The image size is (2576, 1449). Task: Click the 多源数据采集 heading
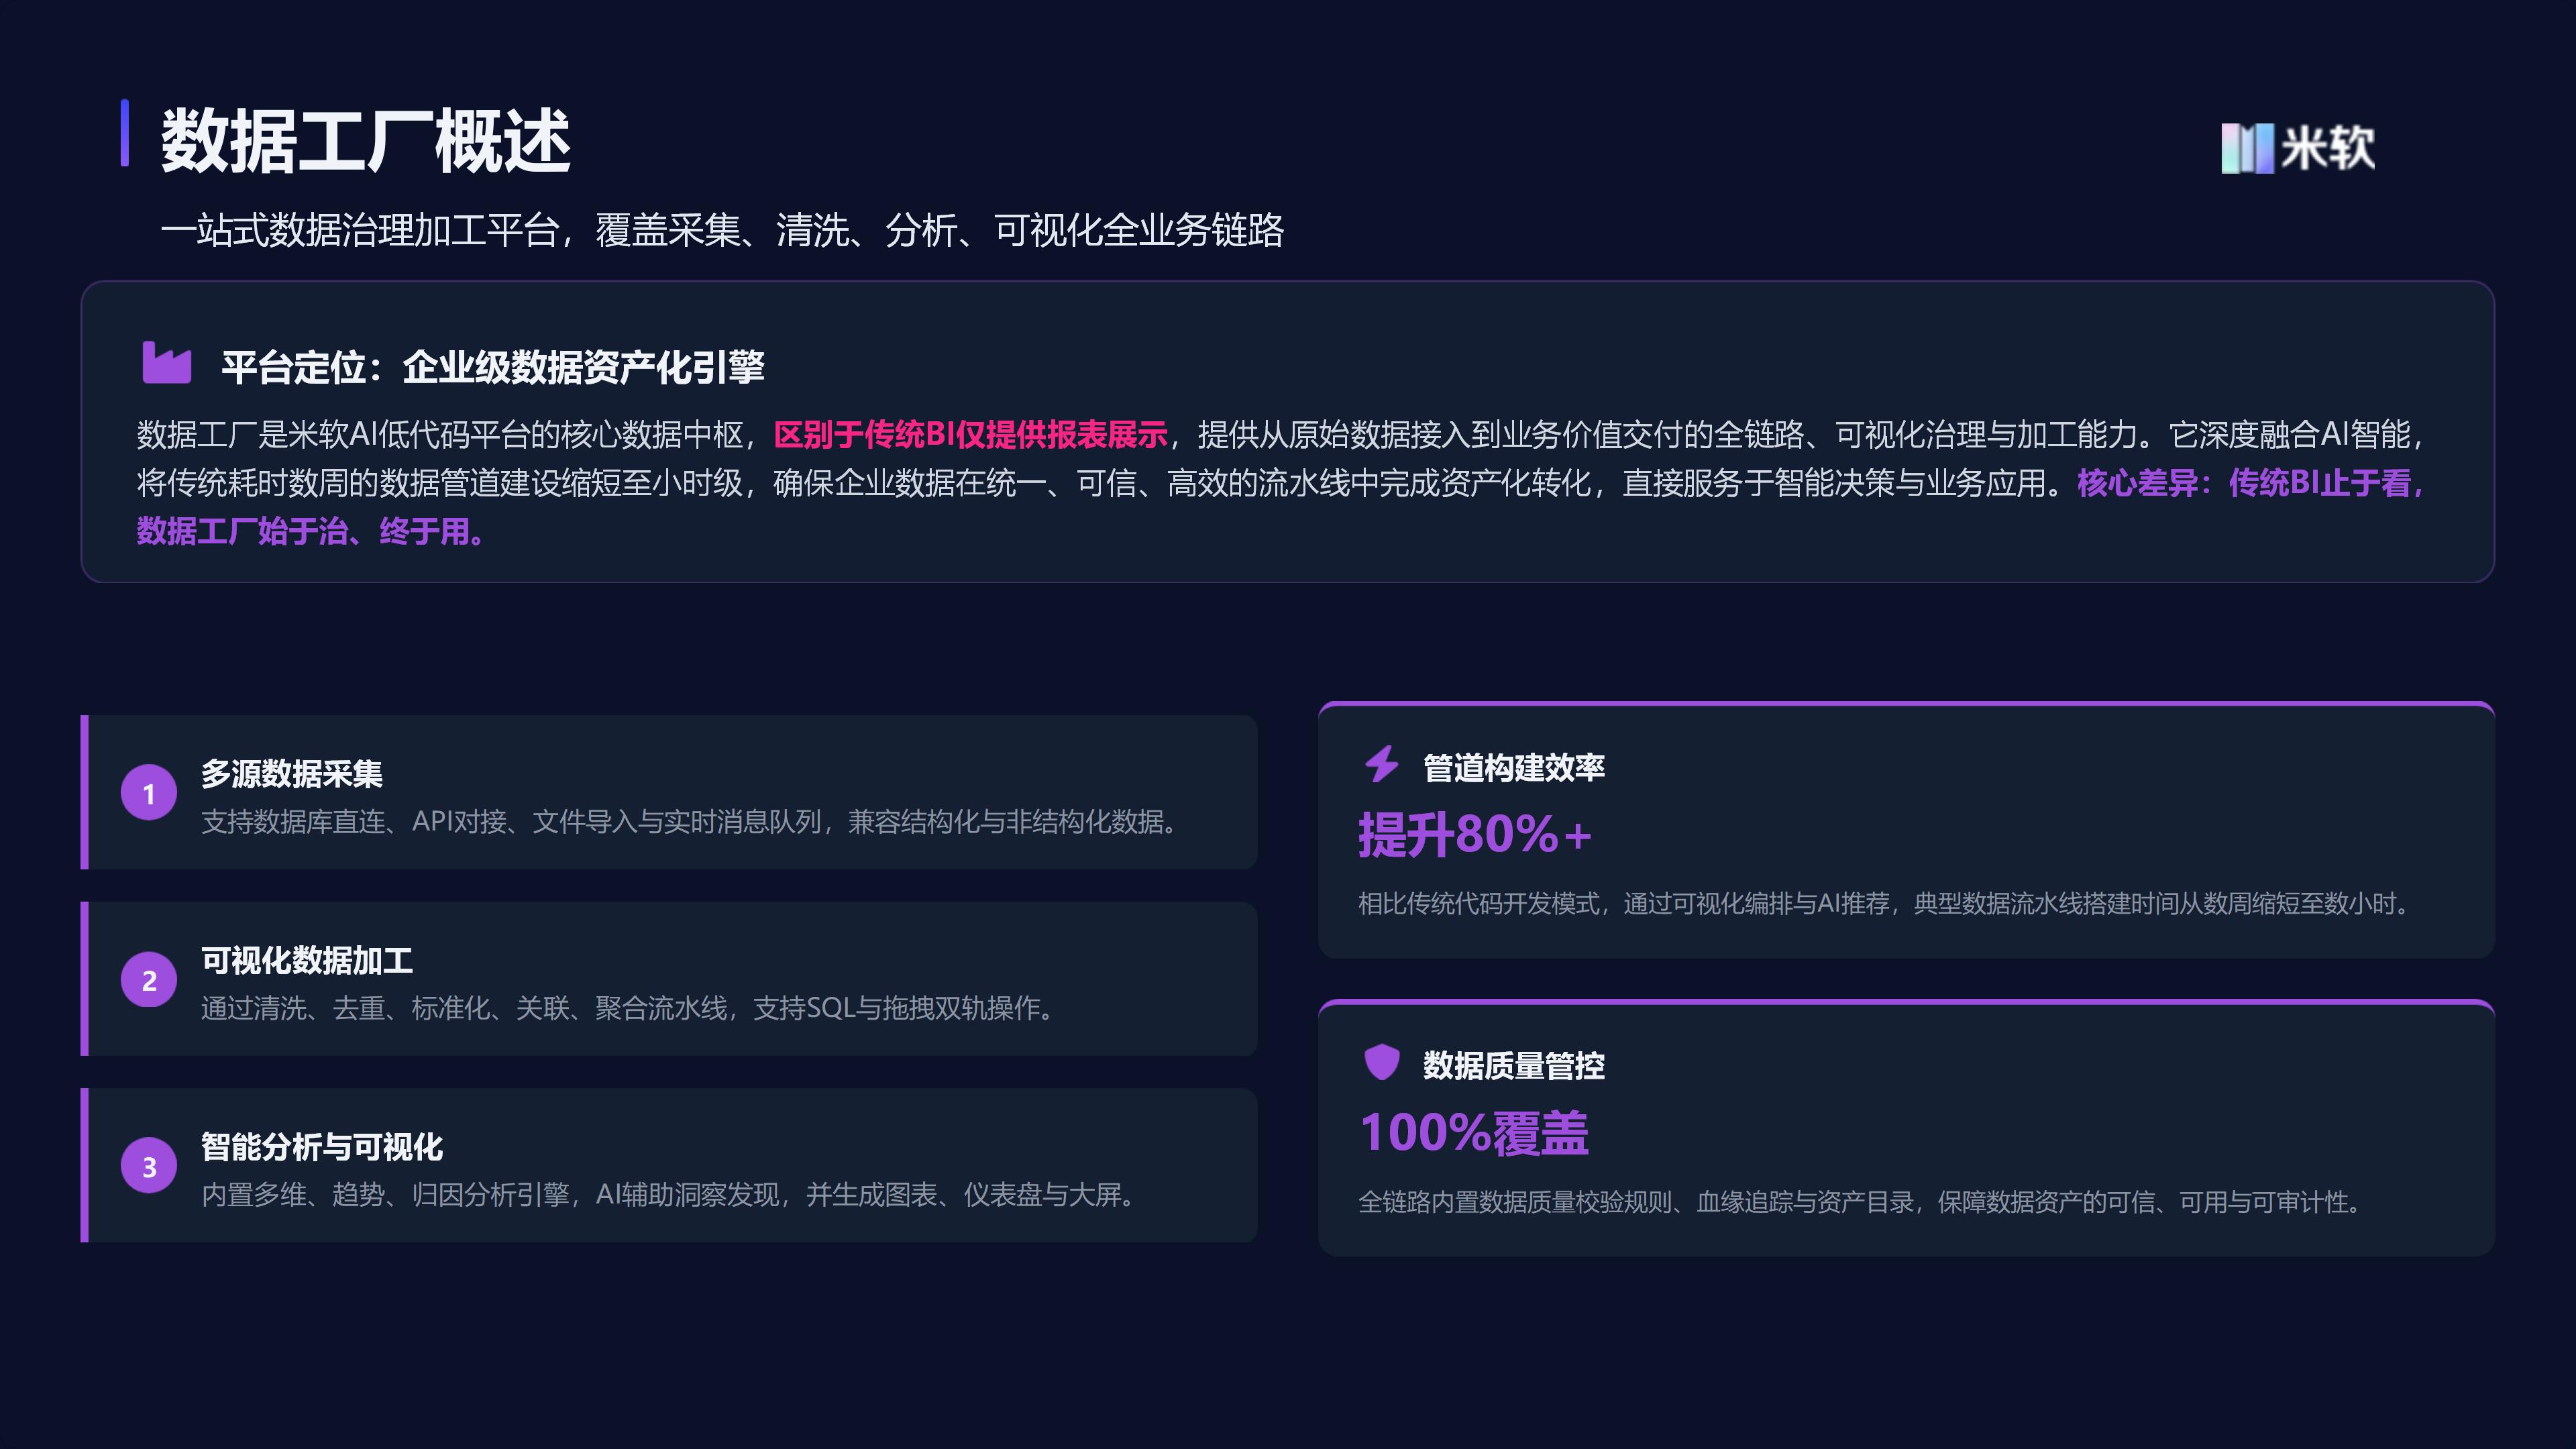click(292, 773)
